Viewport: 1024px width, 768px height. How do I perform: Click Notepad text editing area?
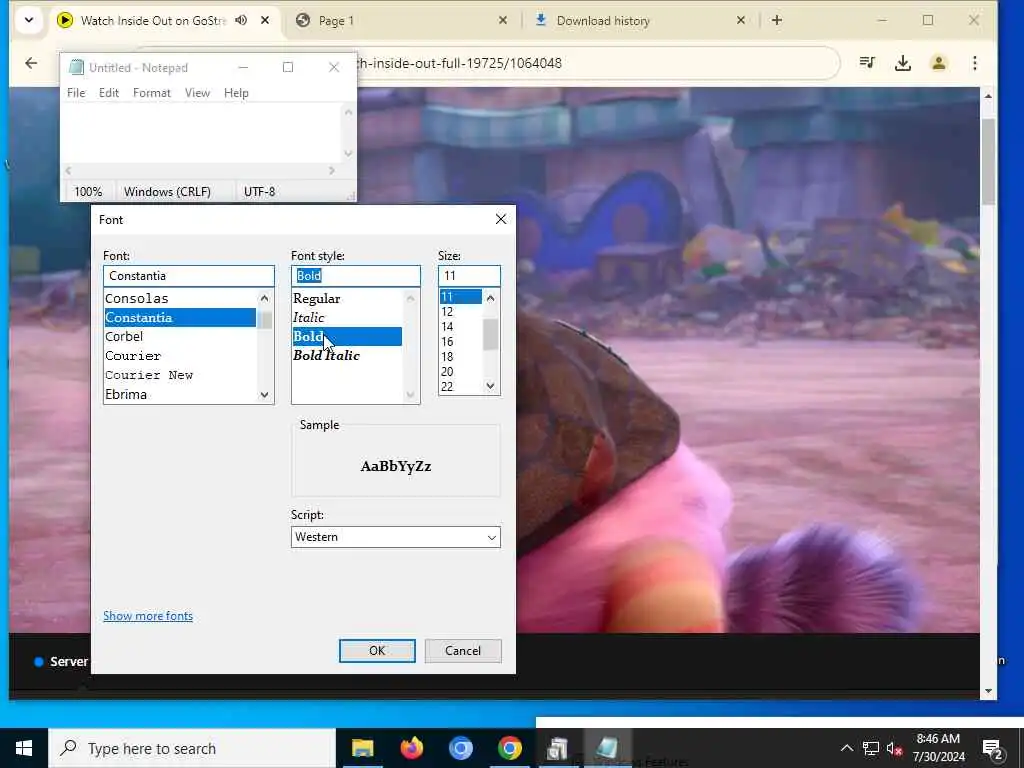point(201,133)
